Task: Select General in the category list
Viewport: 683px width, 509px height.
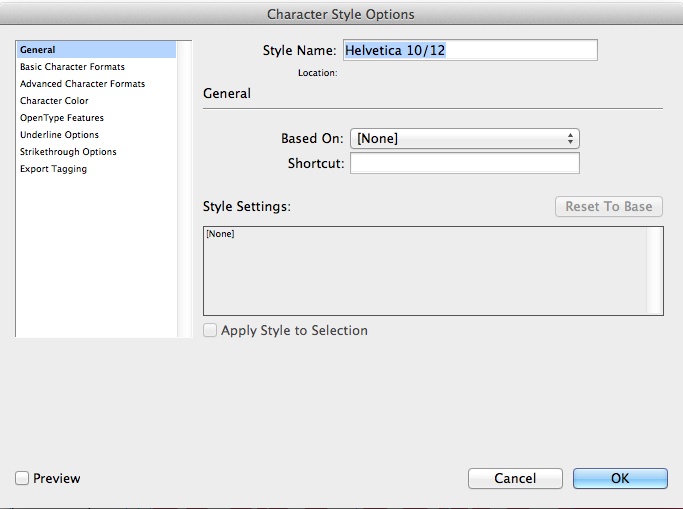Action: [x=38, y=49]
